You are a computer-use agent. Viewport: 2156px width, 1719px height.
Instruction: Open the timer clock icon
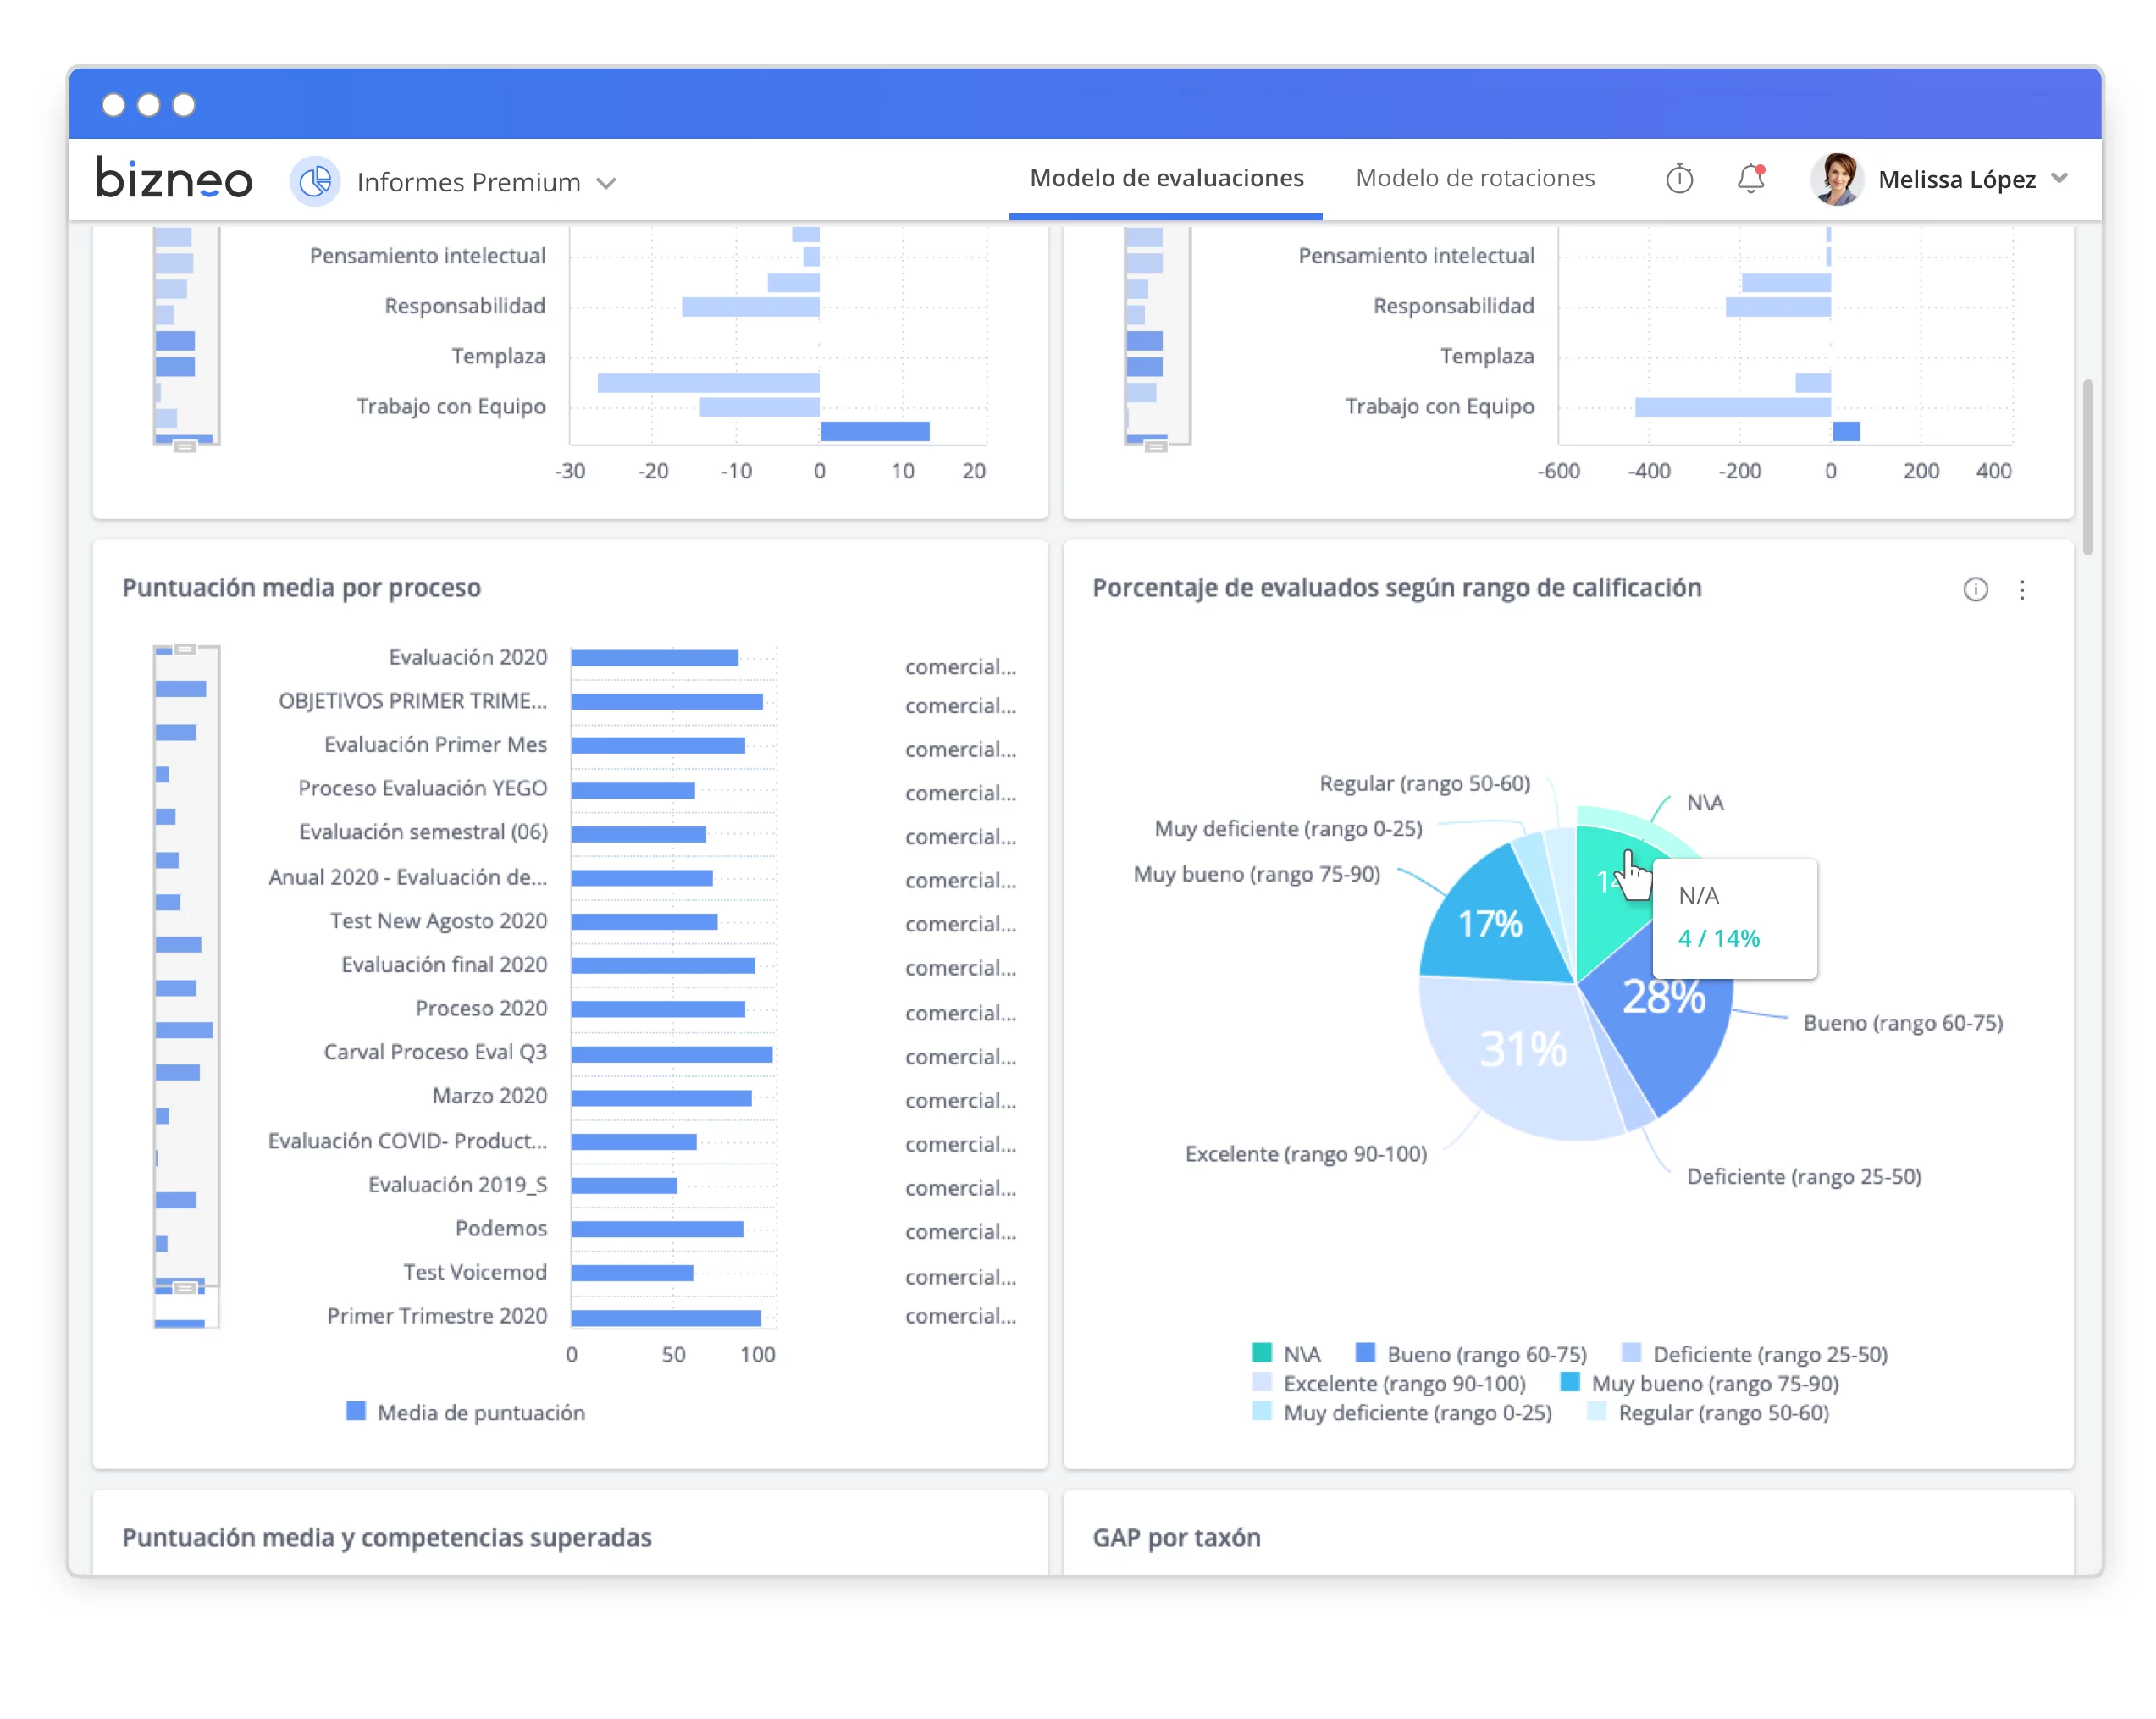pos(1679,179)
